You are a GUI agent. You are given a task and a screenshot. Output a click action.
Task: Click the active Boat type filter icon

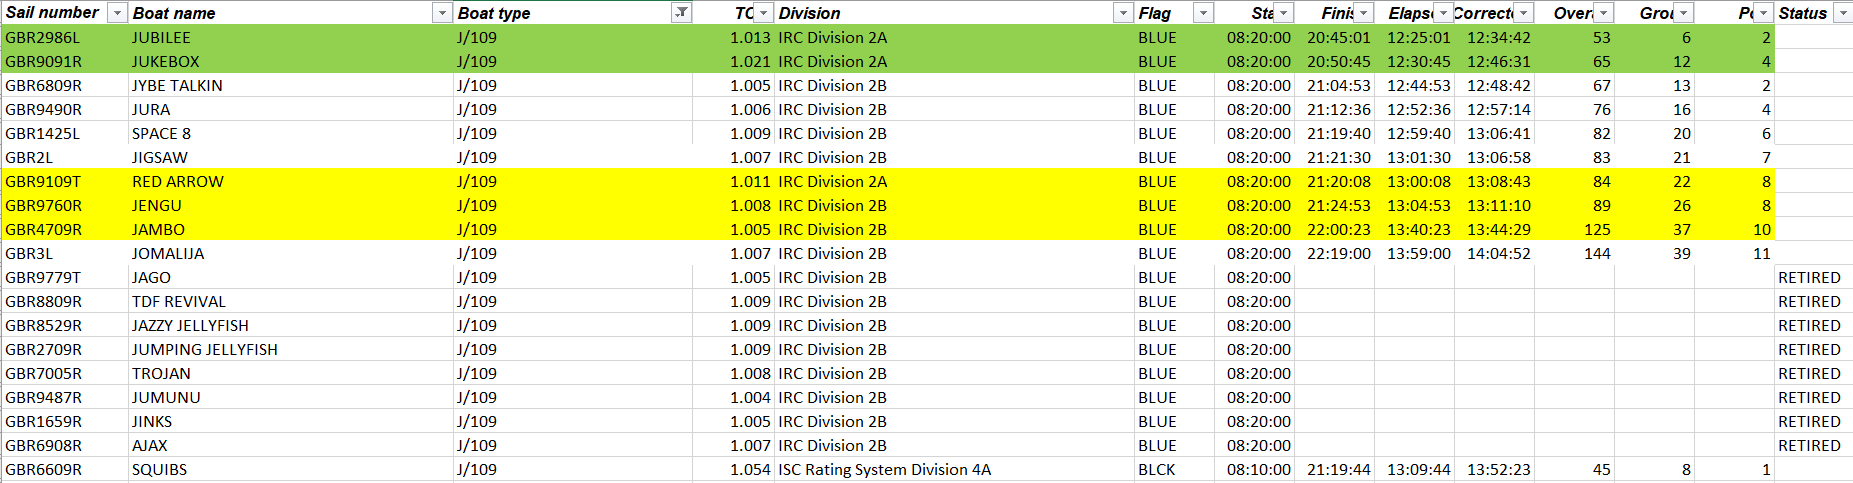(681, 13)
